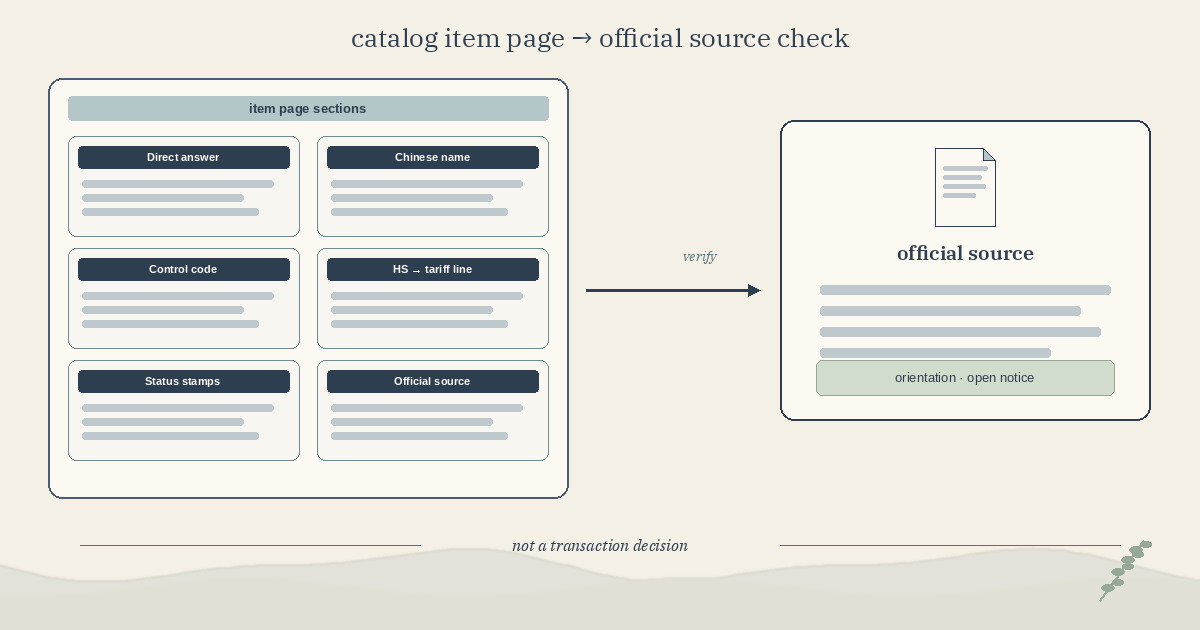Click the 'official source' heading text

point(965,253)
